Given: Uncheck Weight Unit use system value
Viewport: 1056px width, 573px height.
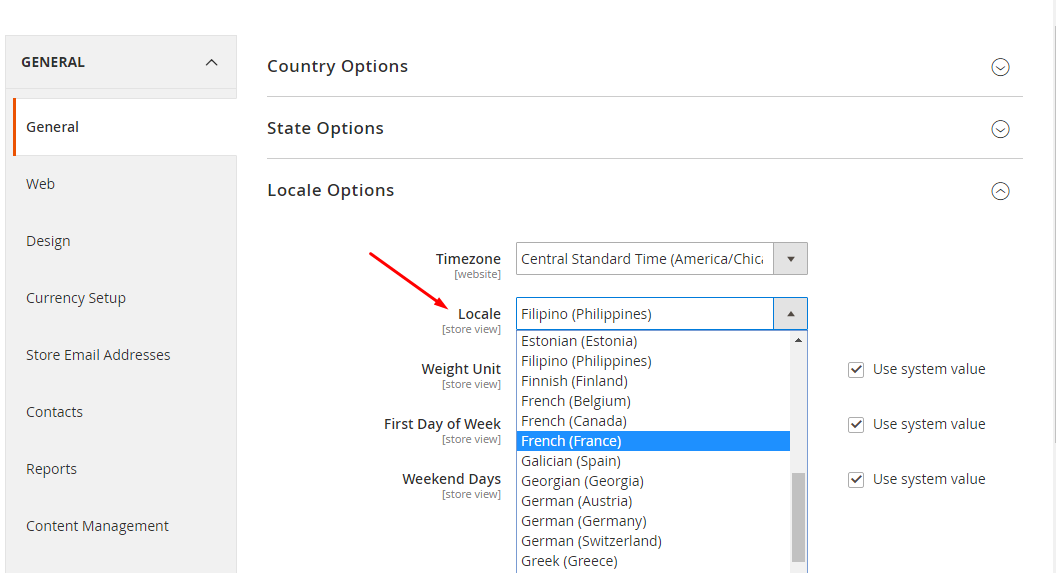Looking at the screenshot, I should [x=856, y=369].
